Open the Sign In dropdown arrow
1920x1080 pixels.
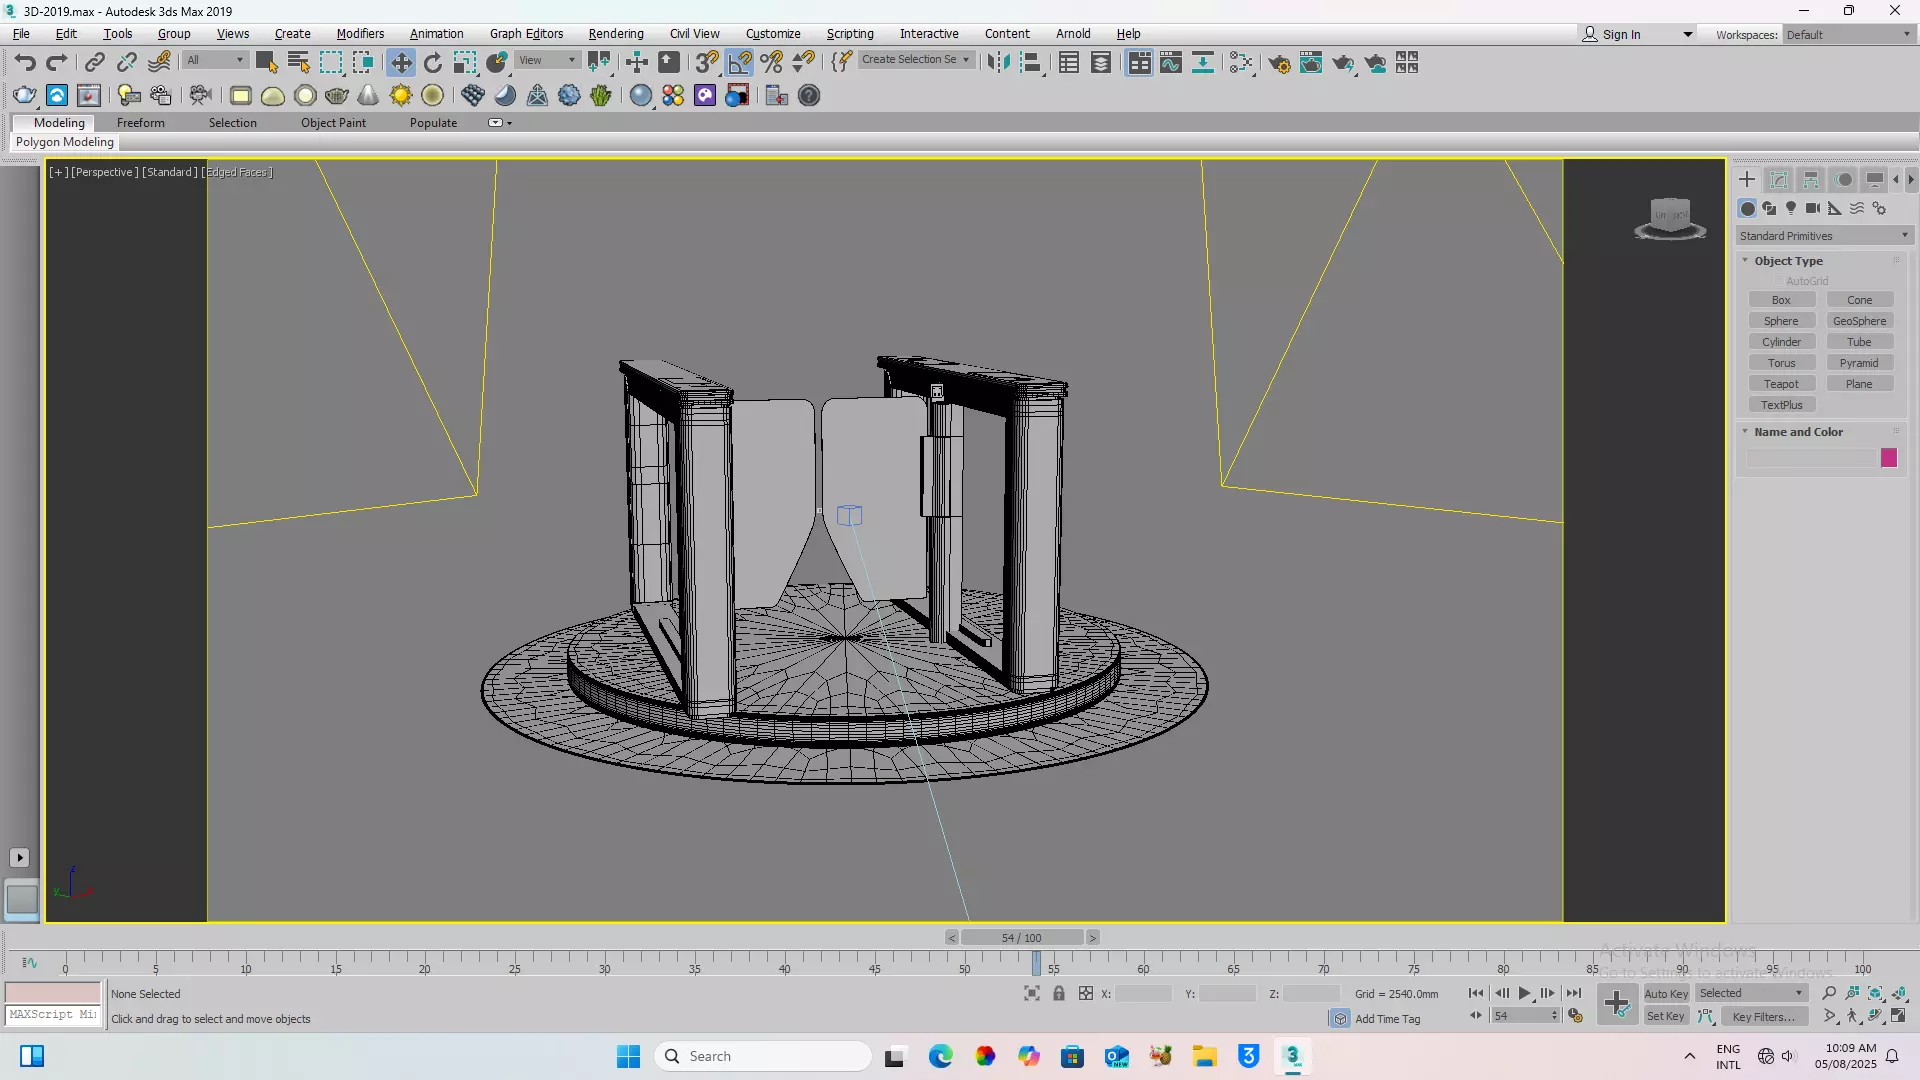coord(1688,35)
